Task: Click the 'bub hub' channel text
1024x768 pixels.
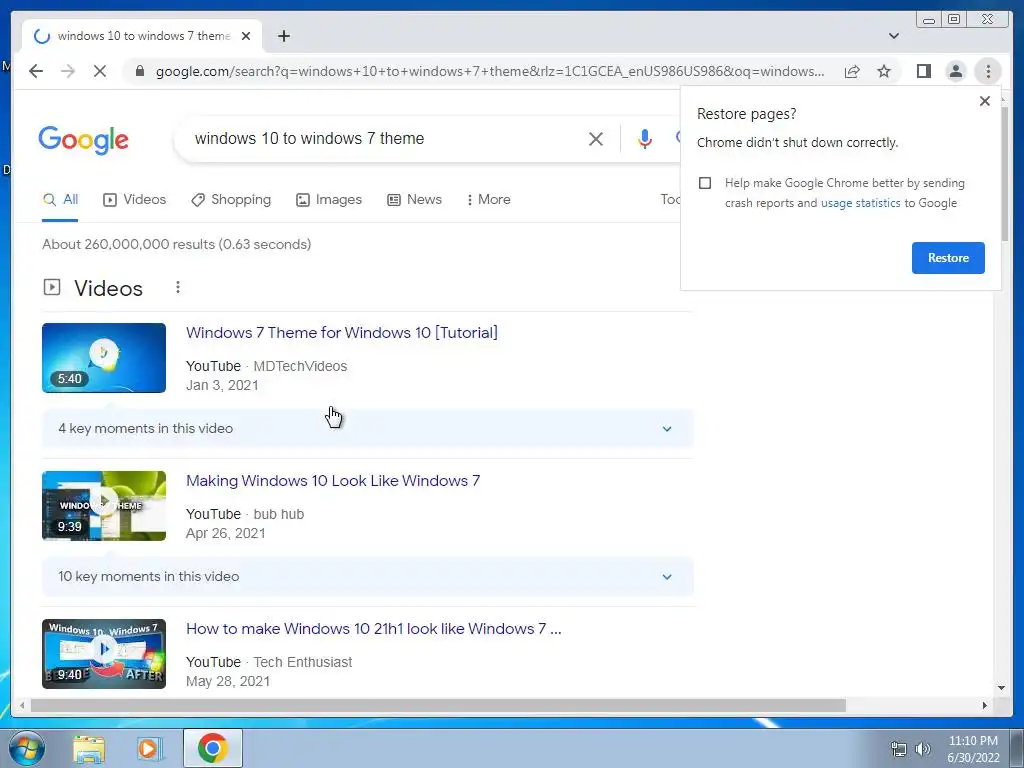Action: [279, 515]
